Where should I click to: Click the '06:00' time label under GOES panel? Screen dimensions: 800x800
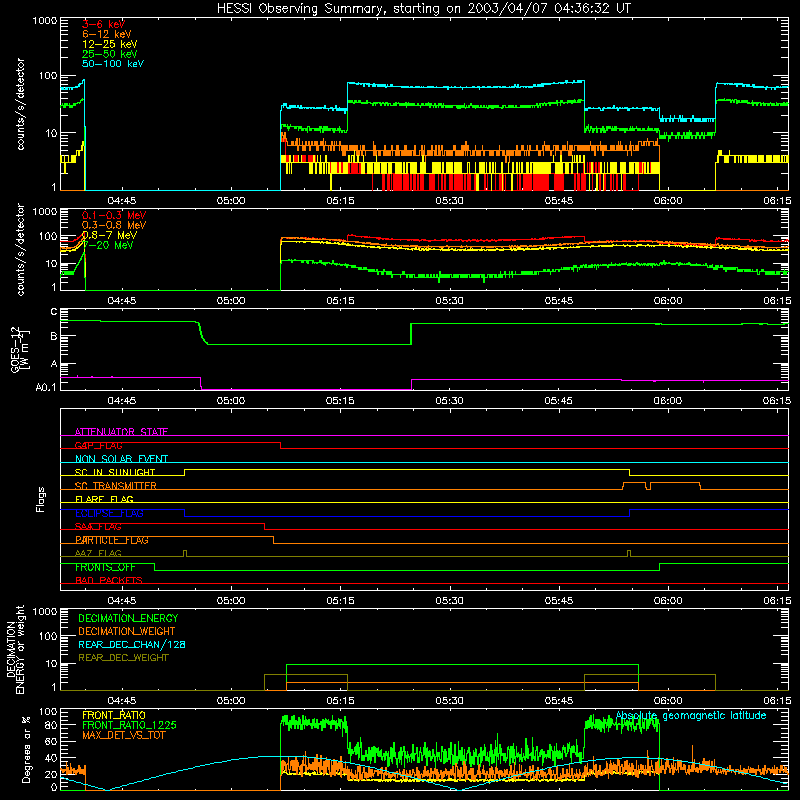pyautogui.click(x=668, y=401)
